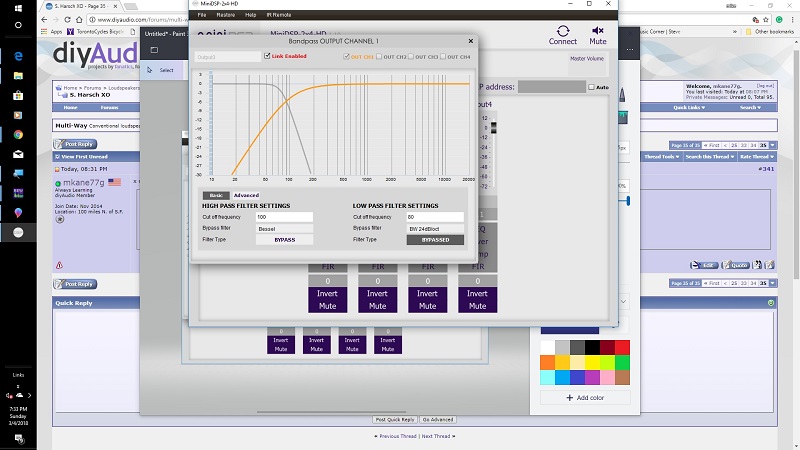Open the Rate Thread dropdown
The width and height of the screenshot is (800, 450).
point(757,157)
